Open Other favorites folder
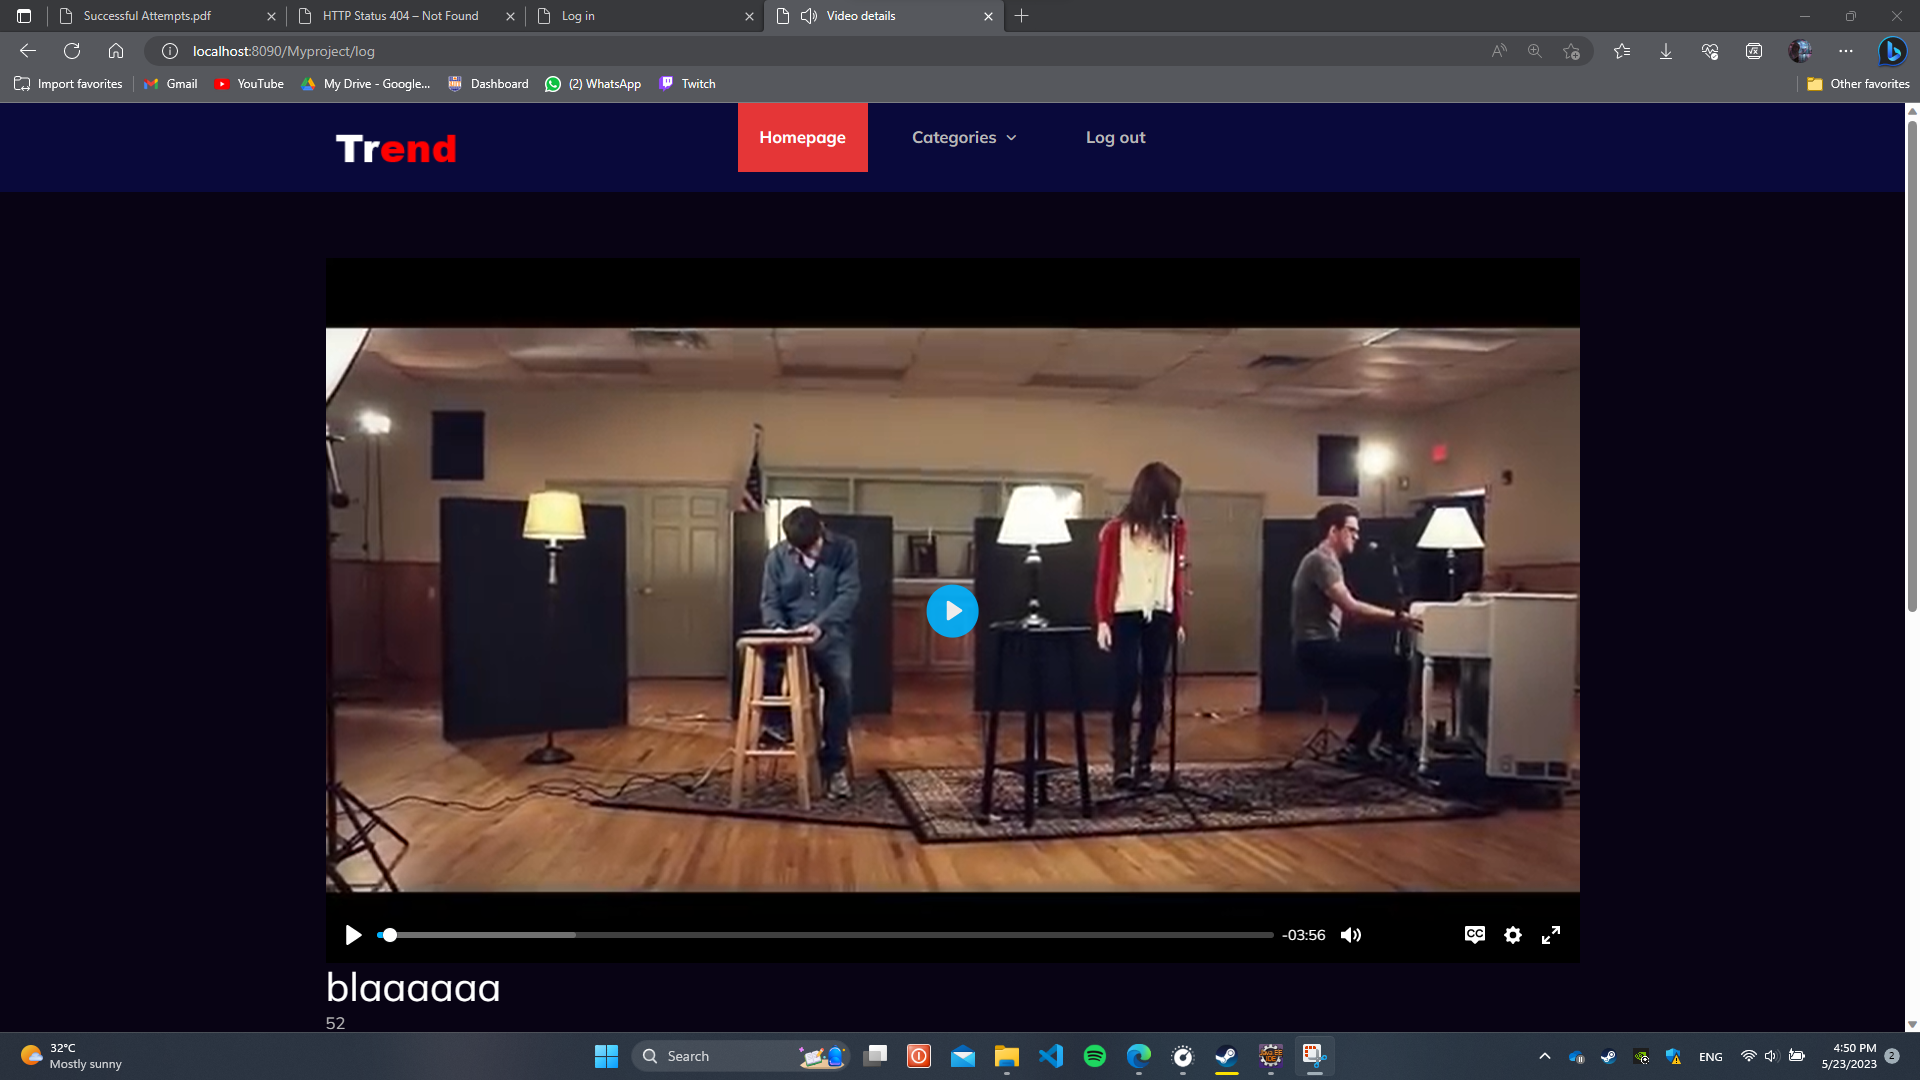 (x=1858, y=84)
